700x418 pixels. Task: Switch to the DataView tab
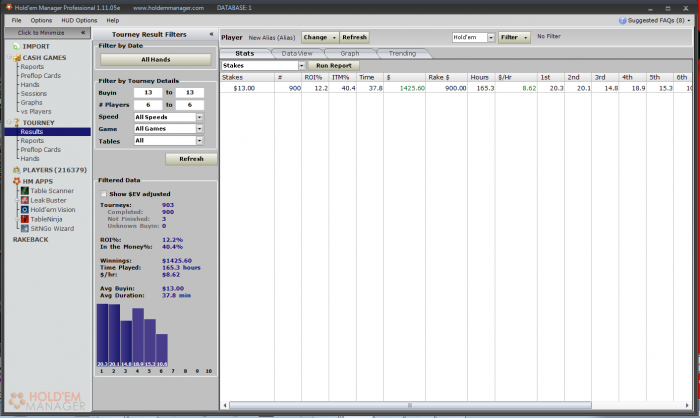click(x=297, y=54)
